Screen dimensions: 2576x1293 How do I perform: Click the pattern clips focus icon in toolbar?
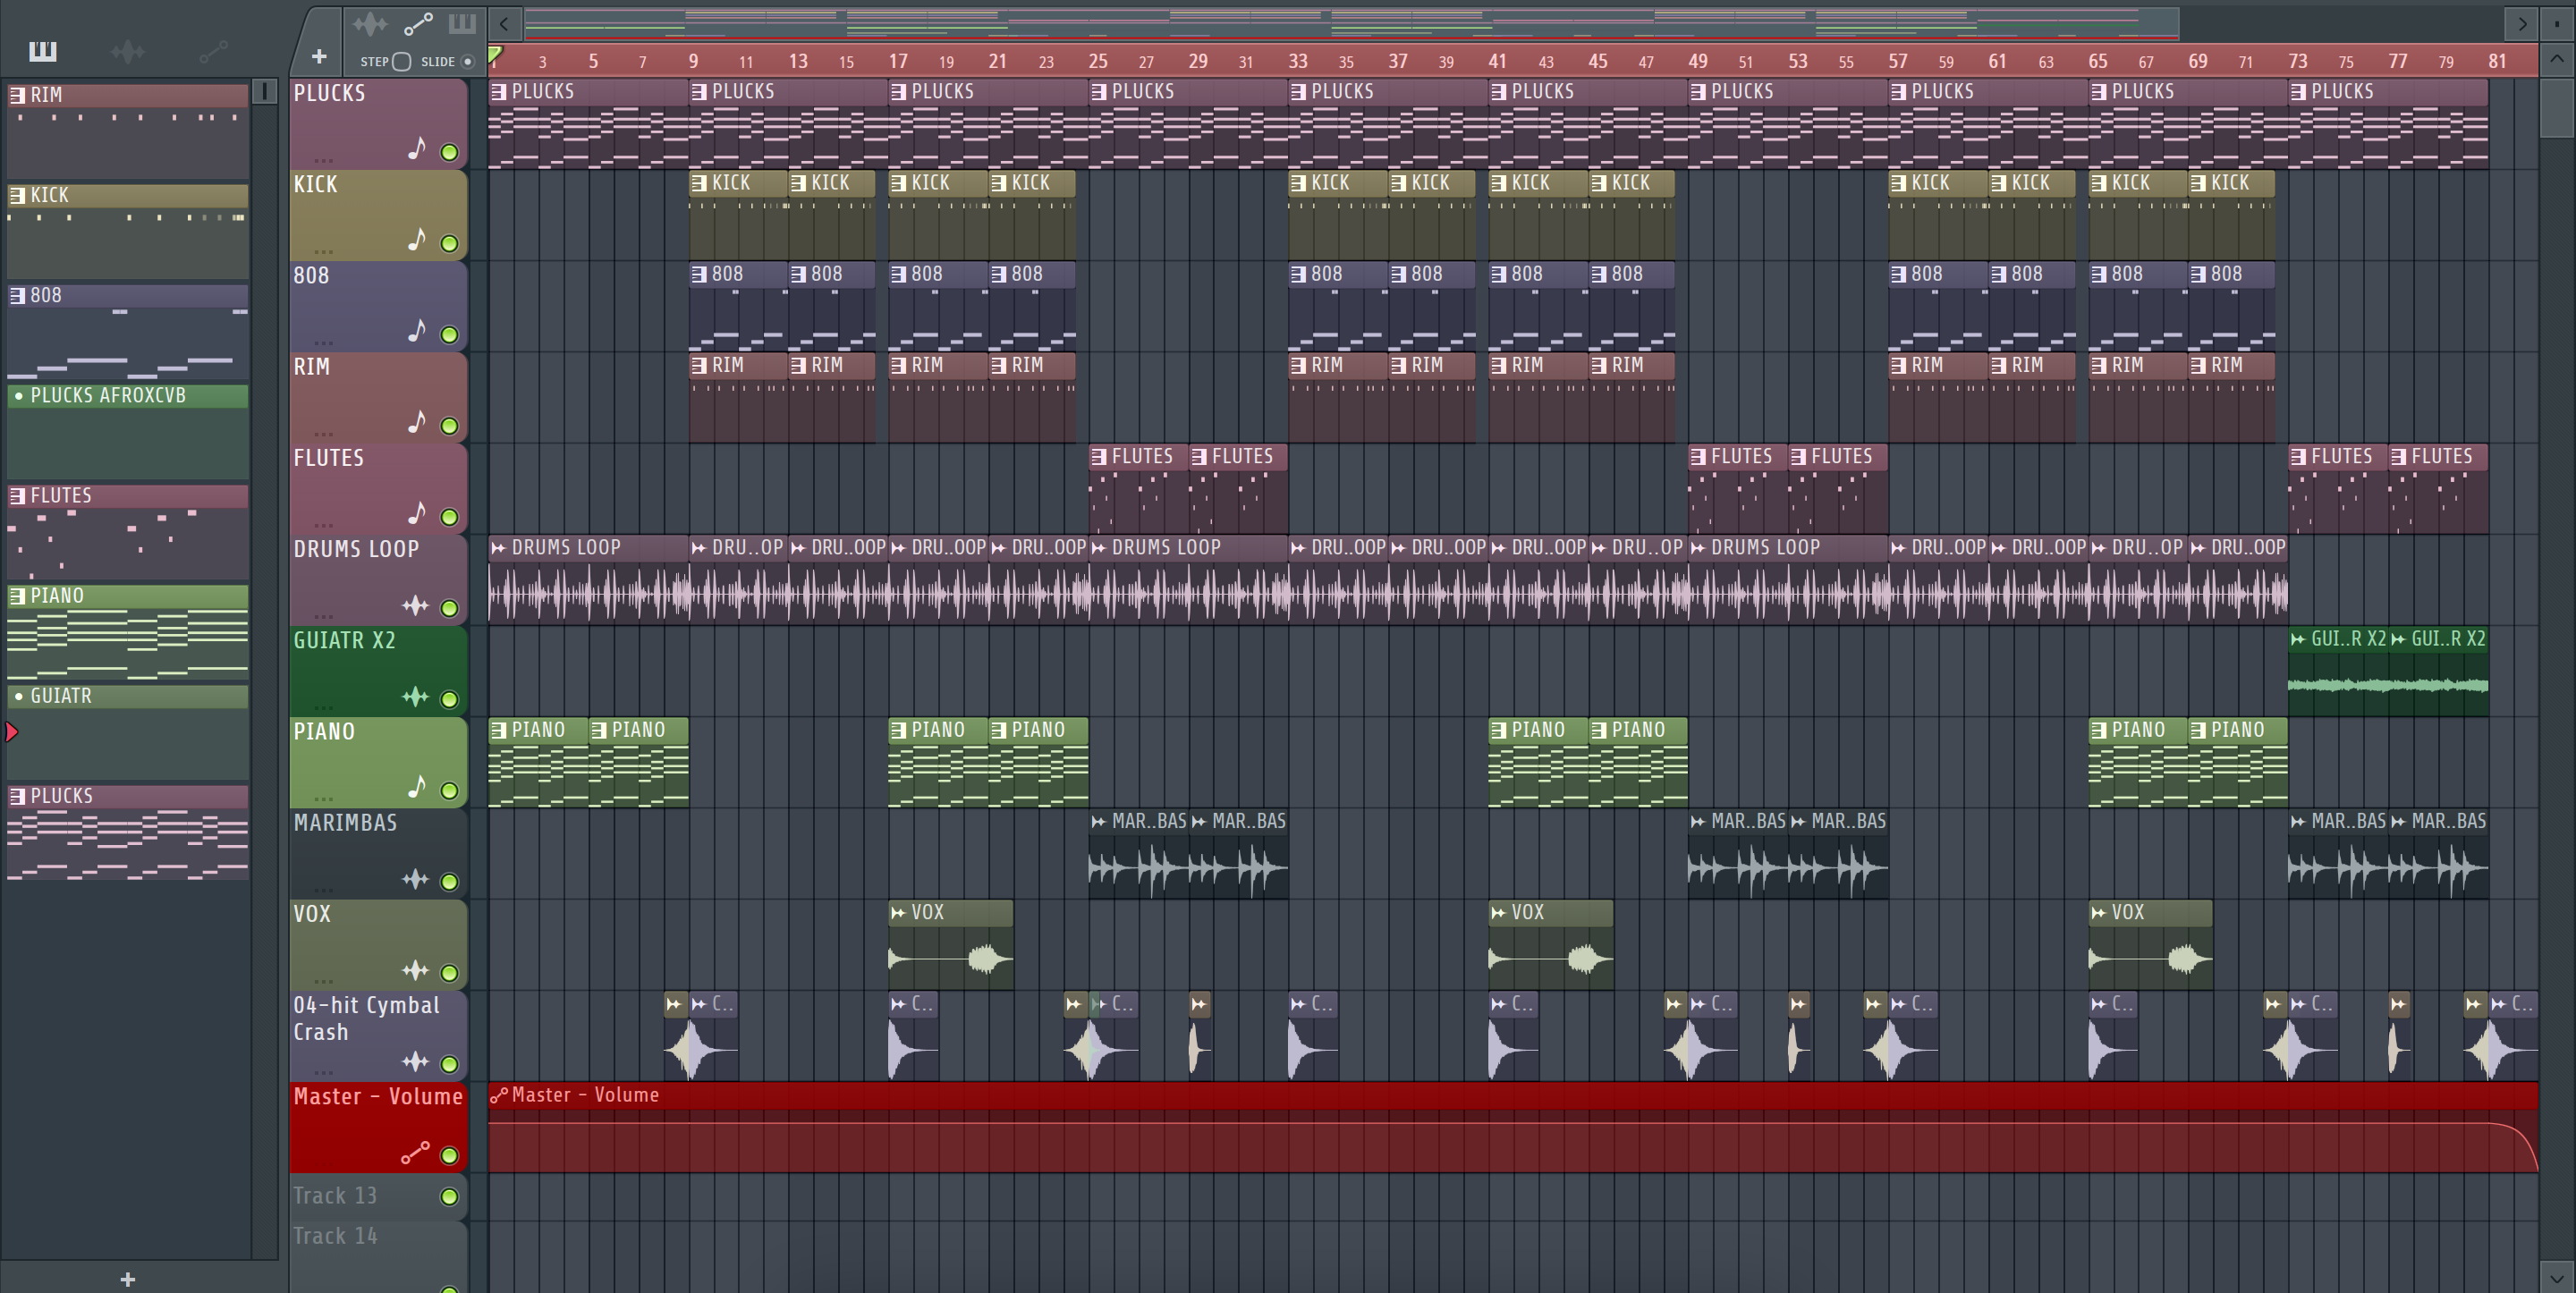point(462,23)
